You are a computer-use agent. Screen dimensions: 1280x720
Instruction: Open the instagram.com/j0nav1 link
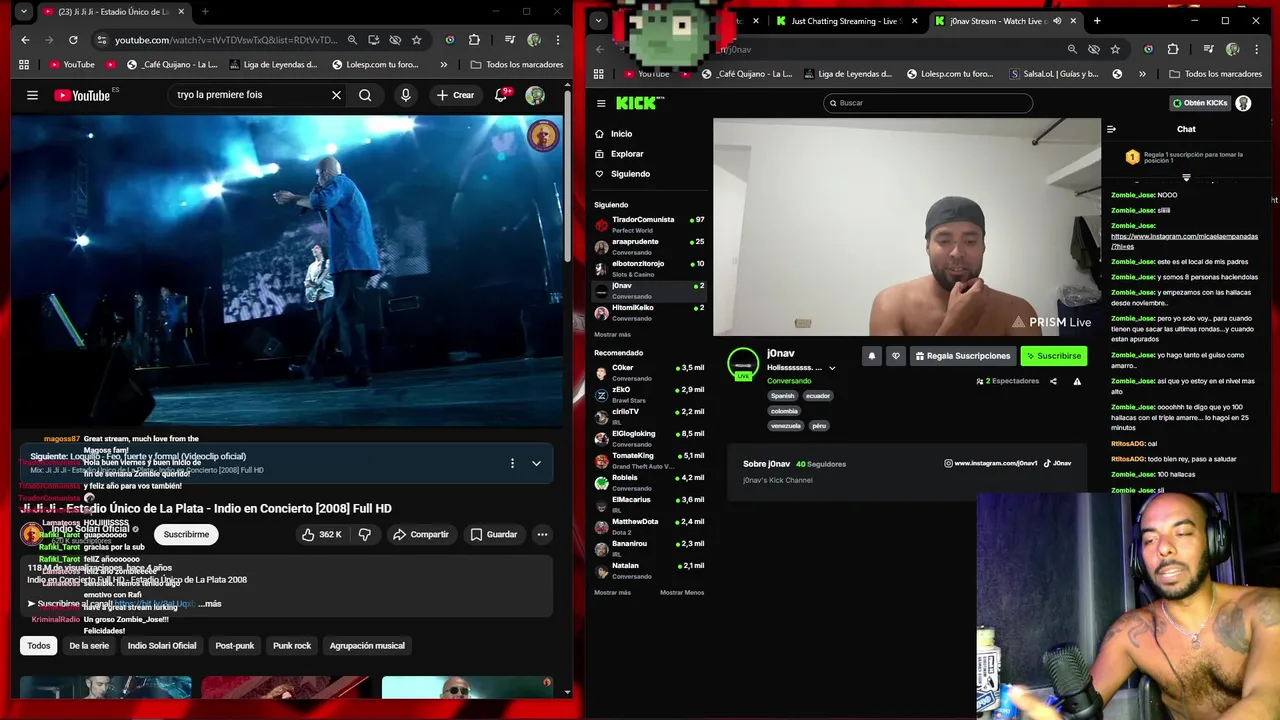991,463
